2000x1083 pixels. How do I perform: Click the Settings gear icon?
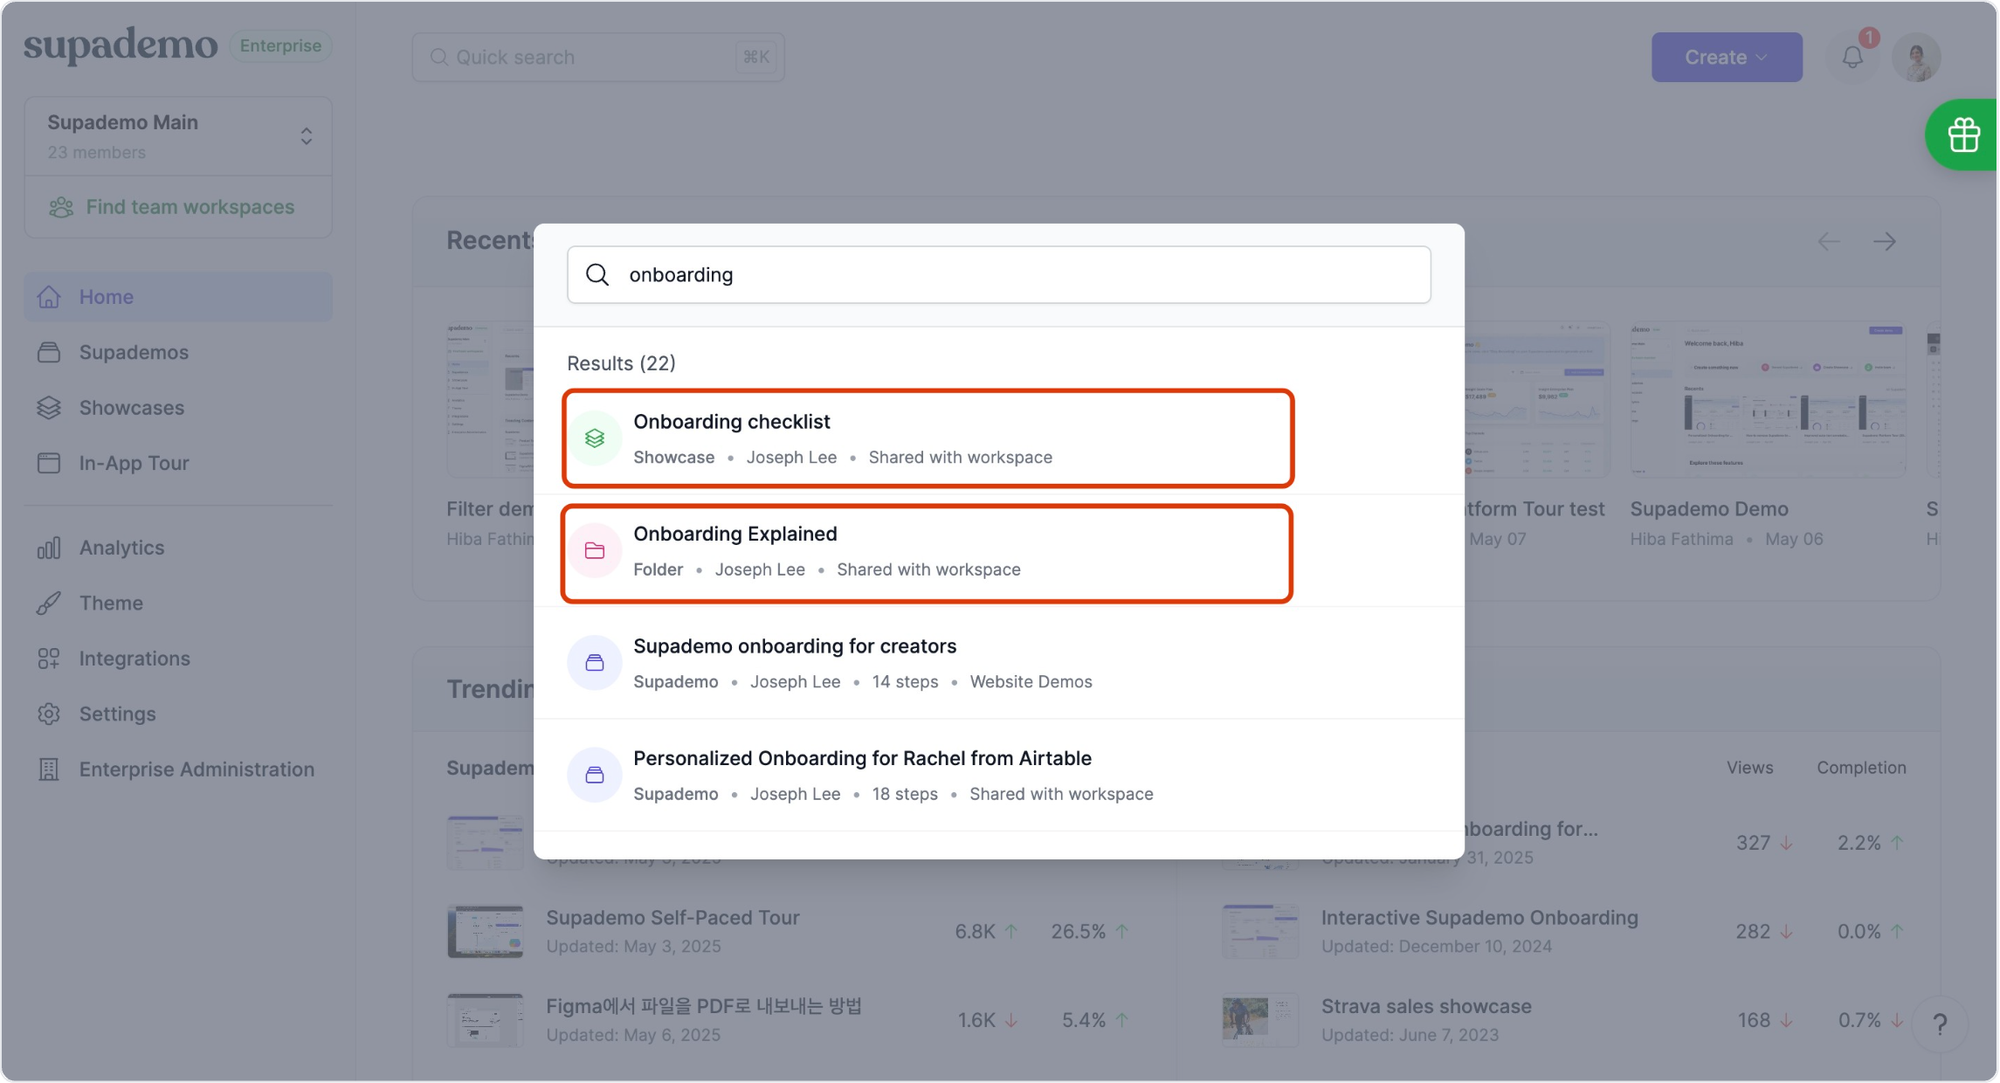pos(49,714)
